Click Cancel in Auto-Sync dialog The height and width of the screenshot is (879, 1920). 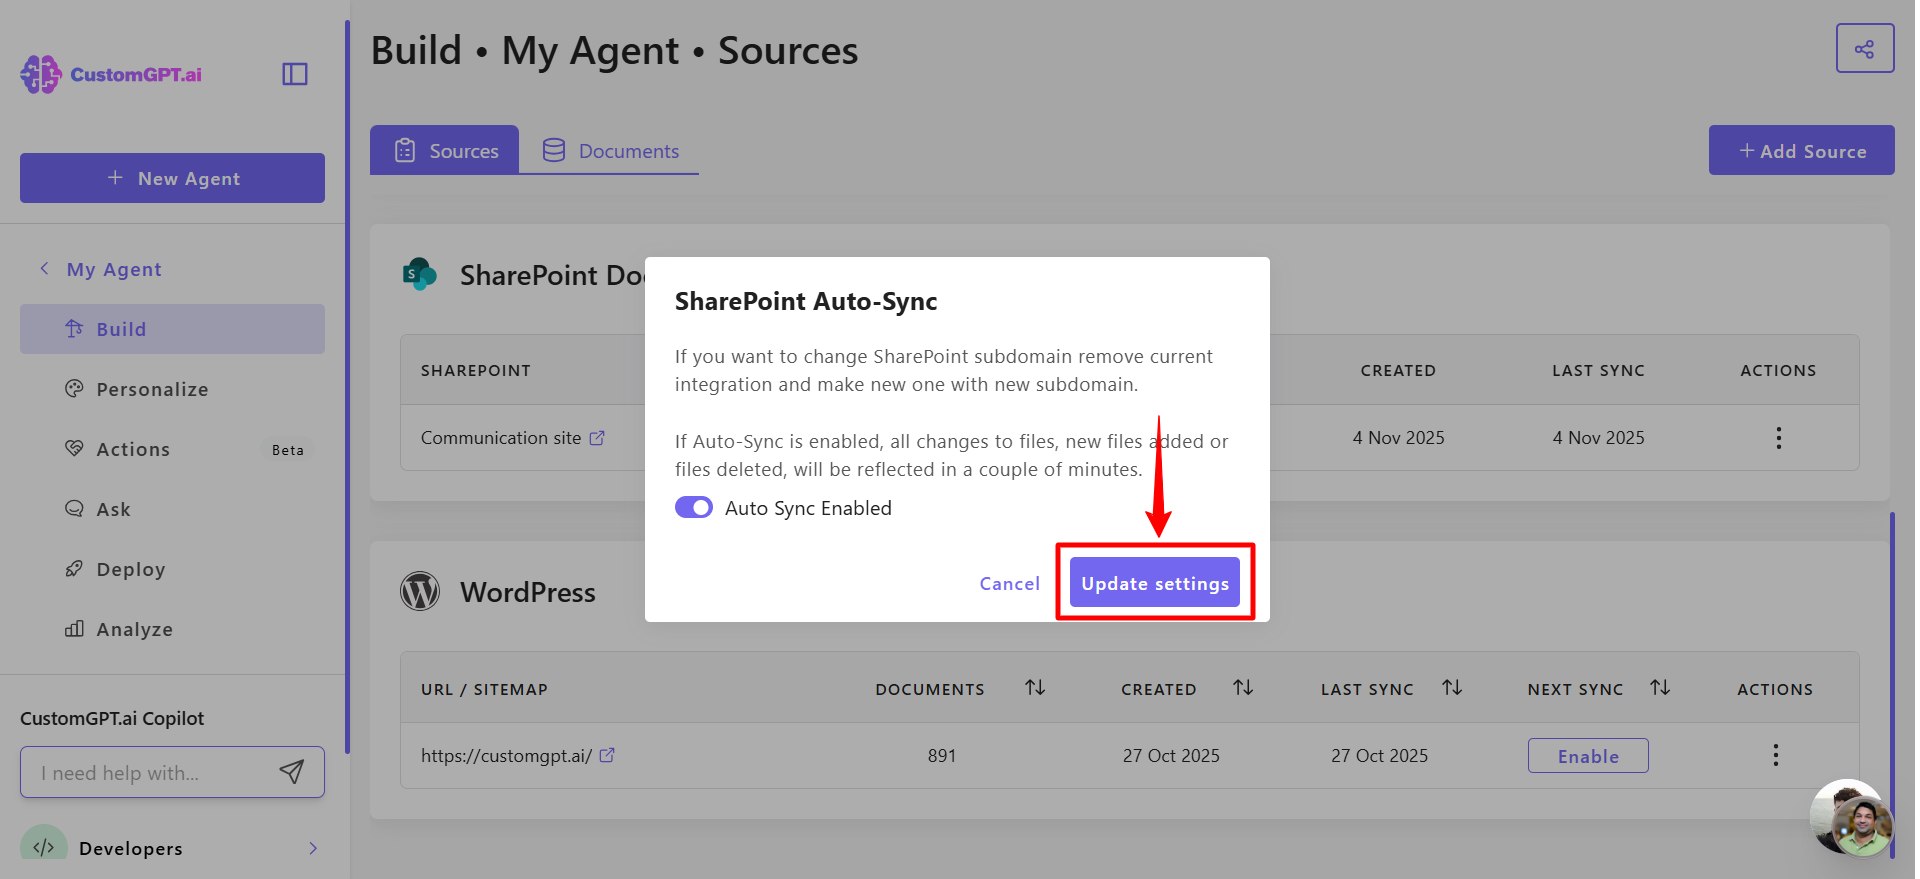tap(1010, 583)
